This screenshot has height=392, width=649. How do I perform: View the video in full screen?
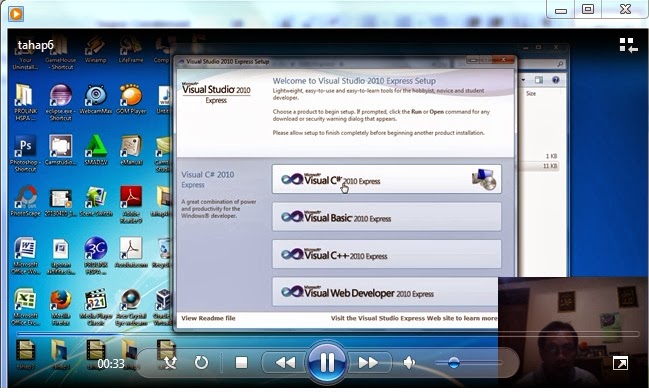(620, 363)
